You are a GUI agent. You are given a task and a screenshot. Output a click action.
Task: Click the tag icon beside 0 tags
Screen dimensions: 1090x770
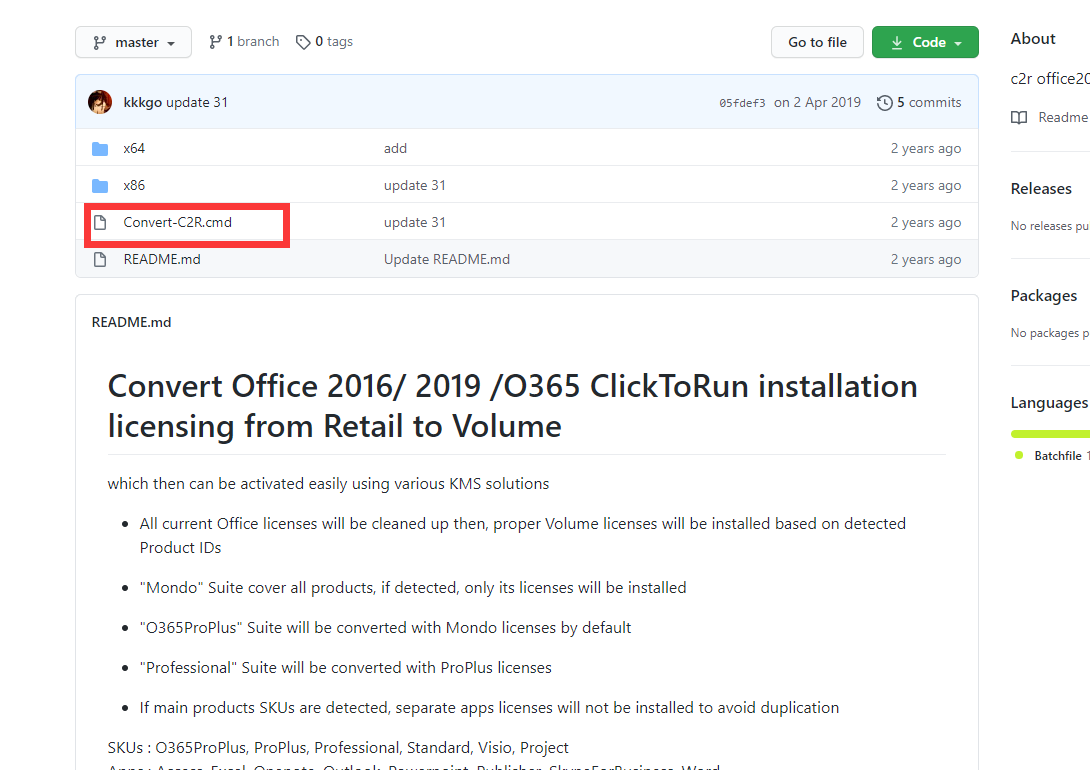(302, 42)
